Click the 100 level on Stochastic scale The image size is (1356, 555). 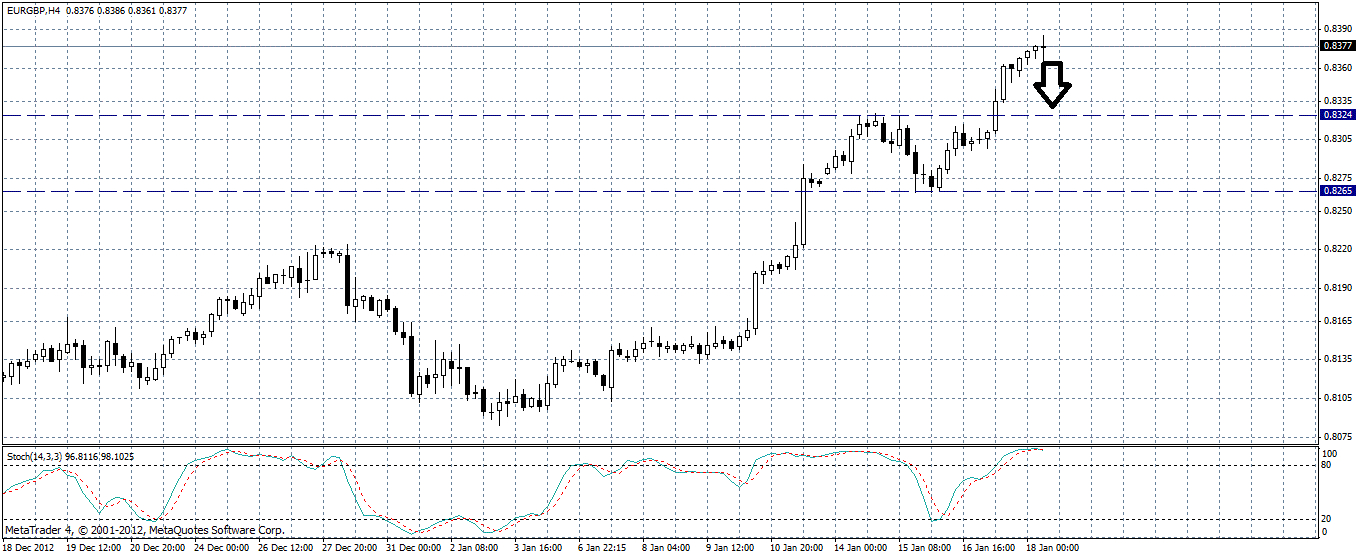click(1331, 454)
